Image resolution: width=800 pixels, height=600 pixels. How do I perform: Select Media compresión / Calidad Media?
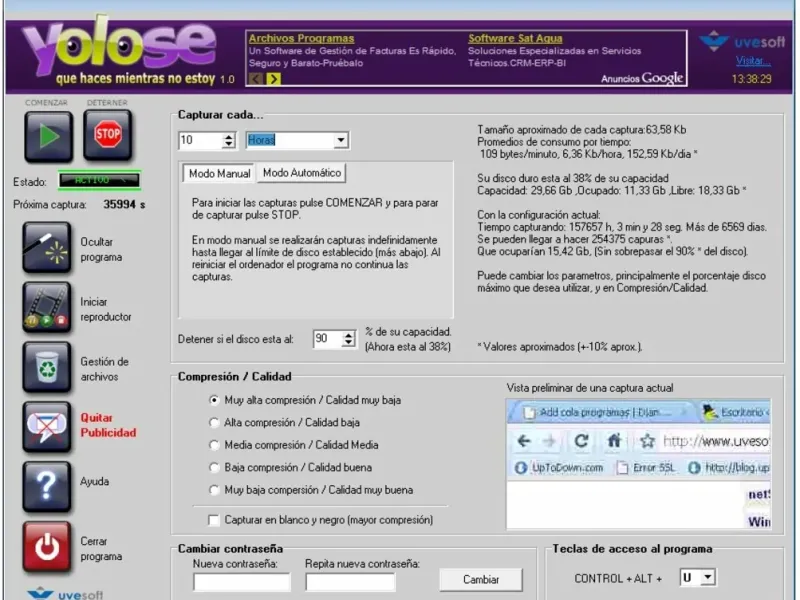pyautogui.click(x=214, y=445)
